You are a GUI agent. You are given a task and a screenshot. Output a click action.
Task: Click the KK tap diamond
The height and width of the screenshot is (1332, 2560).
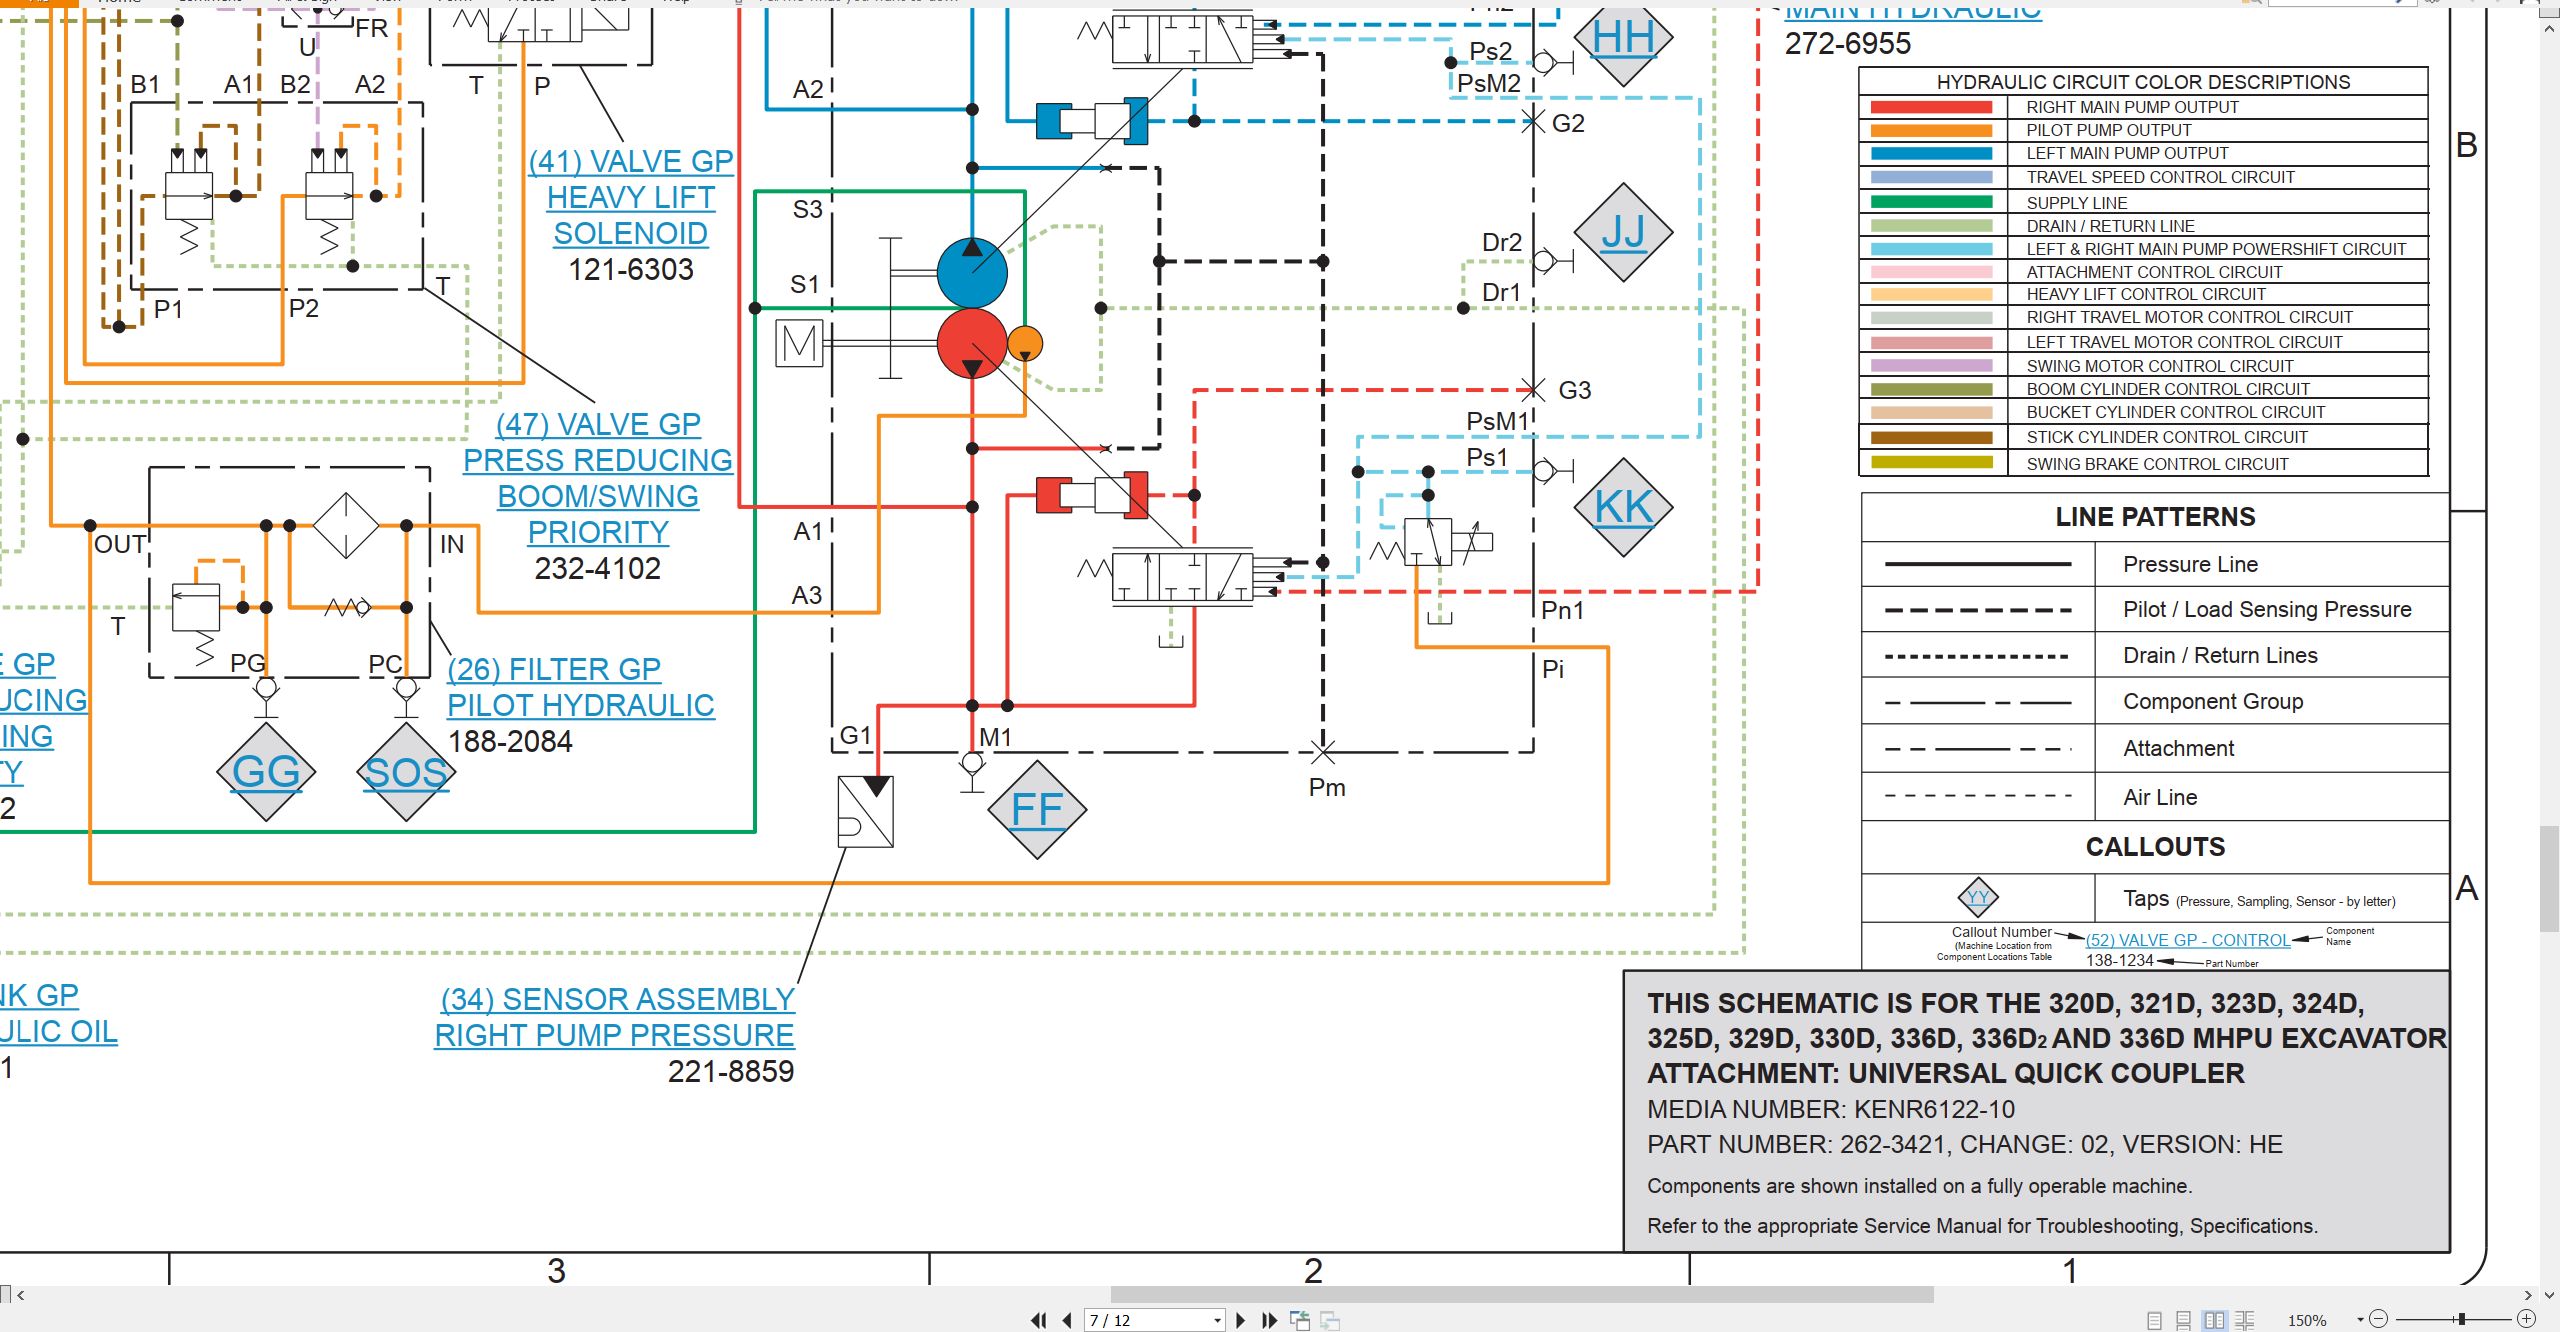pos(1623,507)
